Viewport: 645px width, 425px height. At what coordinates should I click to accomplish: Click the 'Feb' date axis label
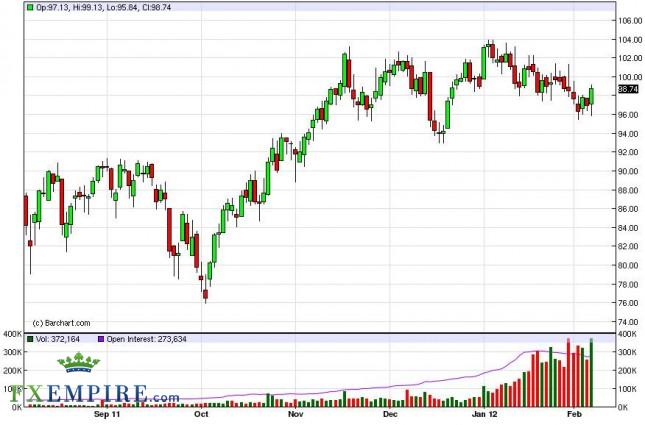click(574, 414)
